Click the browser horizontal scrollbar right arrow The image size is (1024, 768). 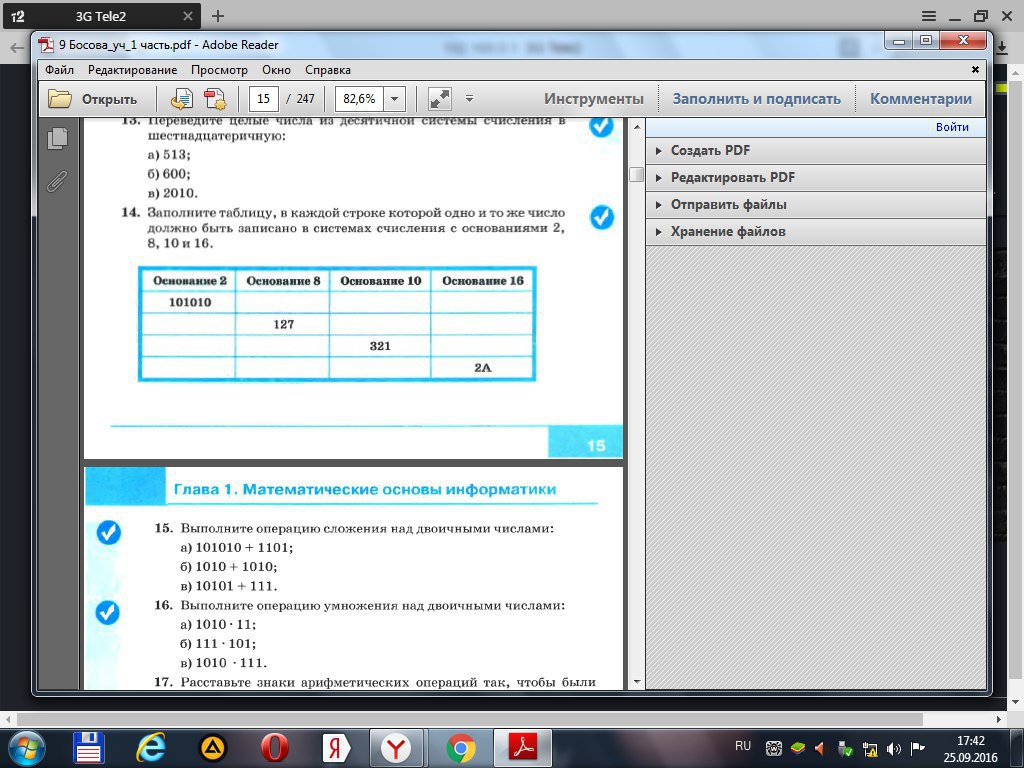pyautogui.click(x=999, y=719)
